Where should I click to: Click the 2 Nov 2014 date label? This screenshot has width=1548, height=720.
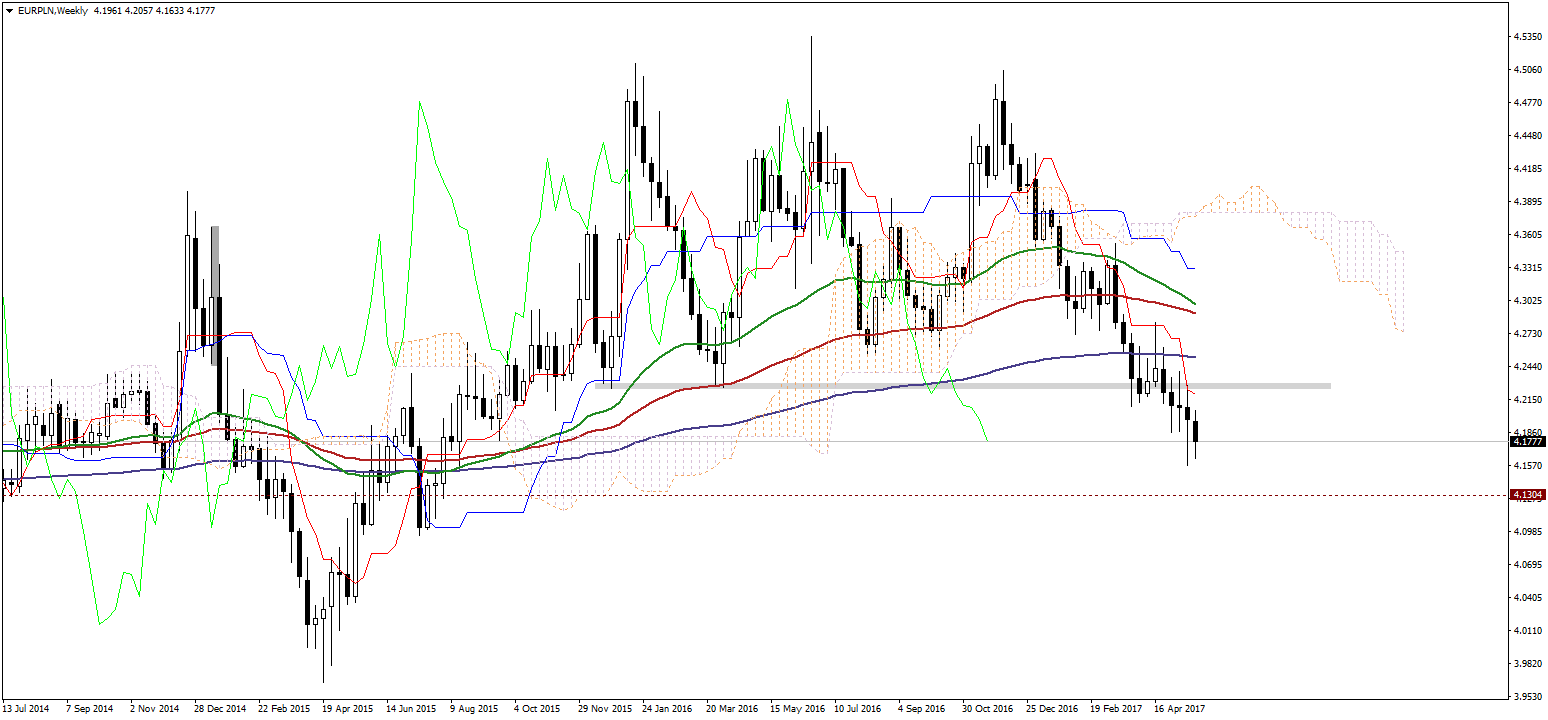pos(155,708)
